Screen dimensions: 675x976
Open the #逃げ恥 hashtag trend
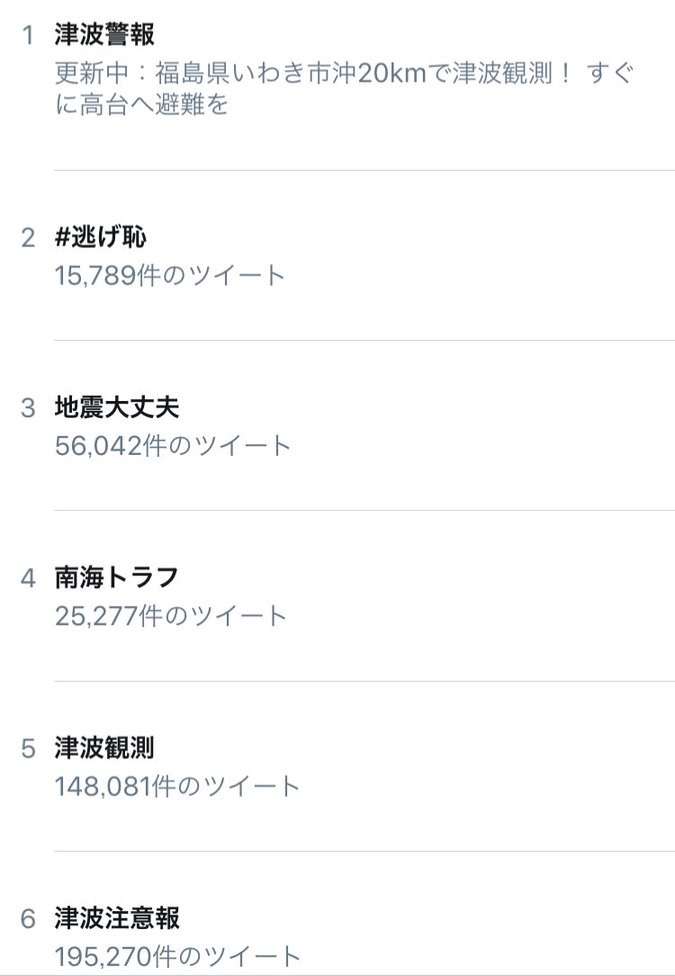pyautogui.click(x=100, y=237)
